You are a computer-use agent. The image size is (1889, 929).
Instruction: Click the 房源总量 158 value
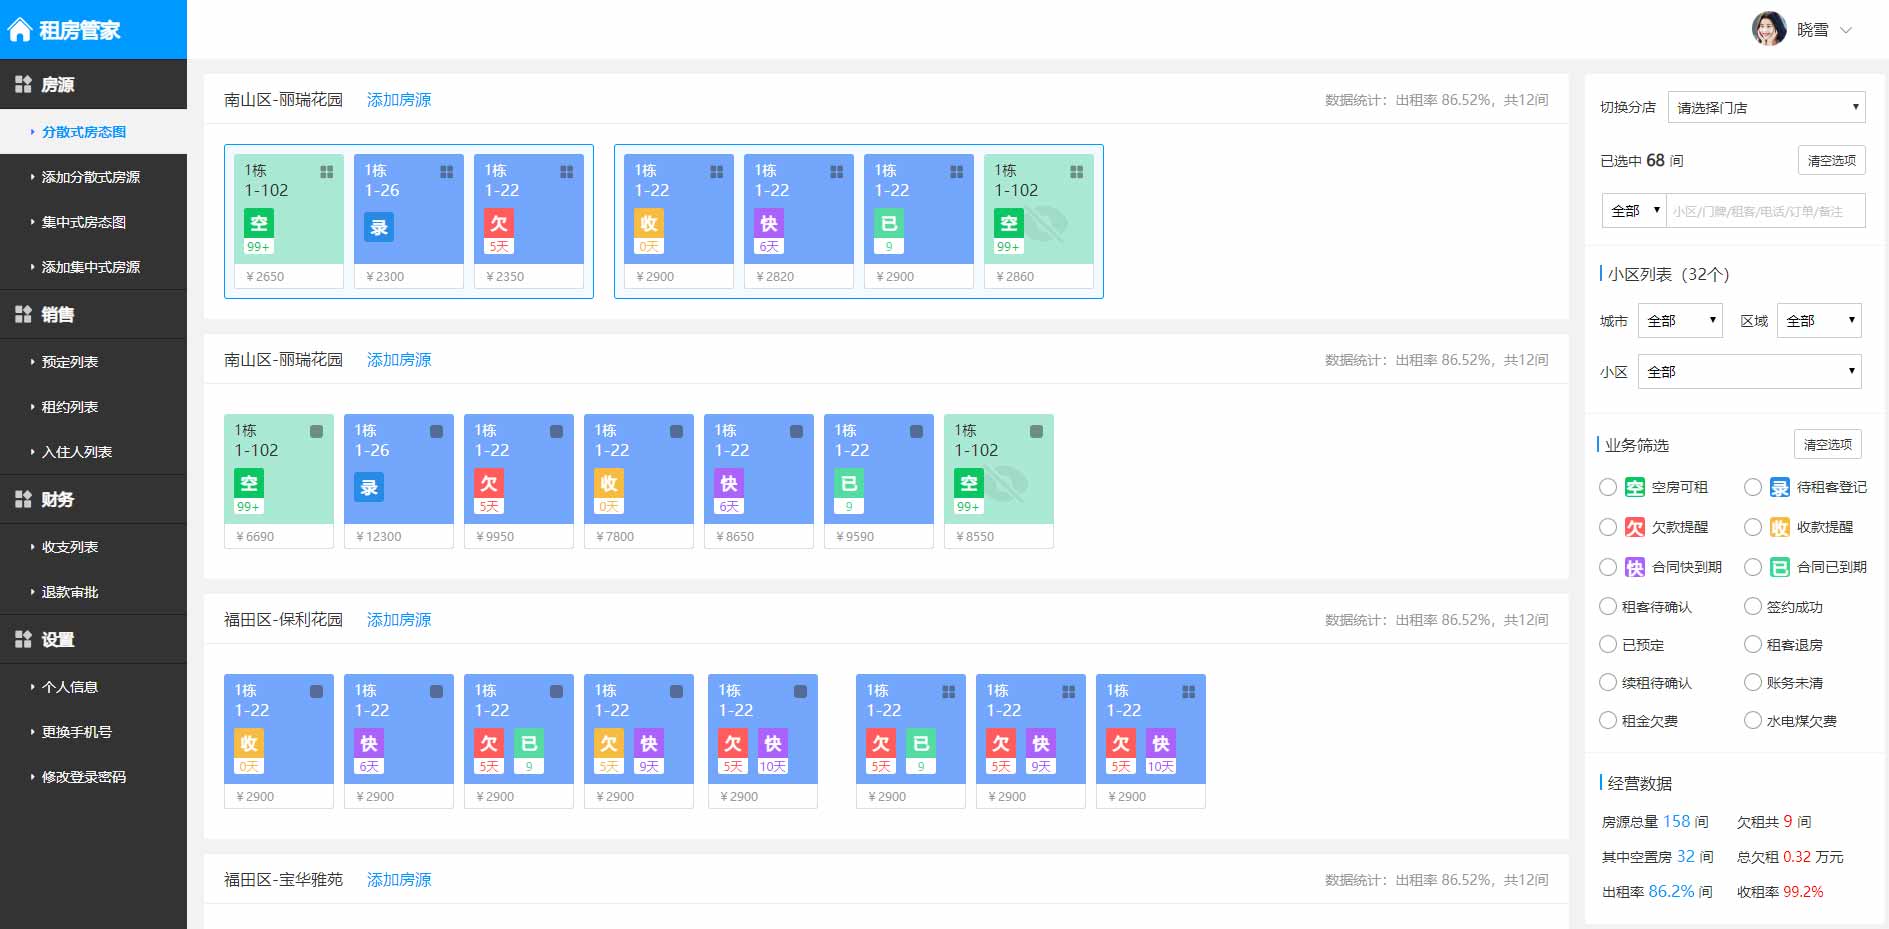click(x=1677, y=821)
